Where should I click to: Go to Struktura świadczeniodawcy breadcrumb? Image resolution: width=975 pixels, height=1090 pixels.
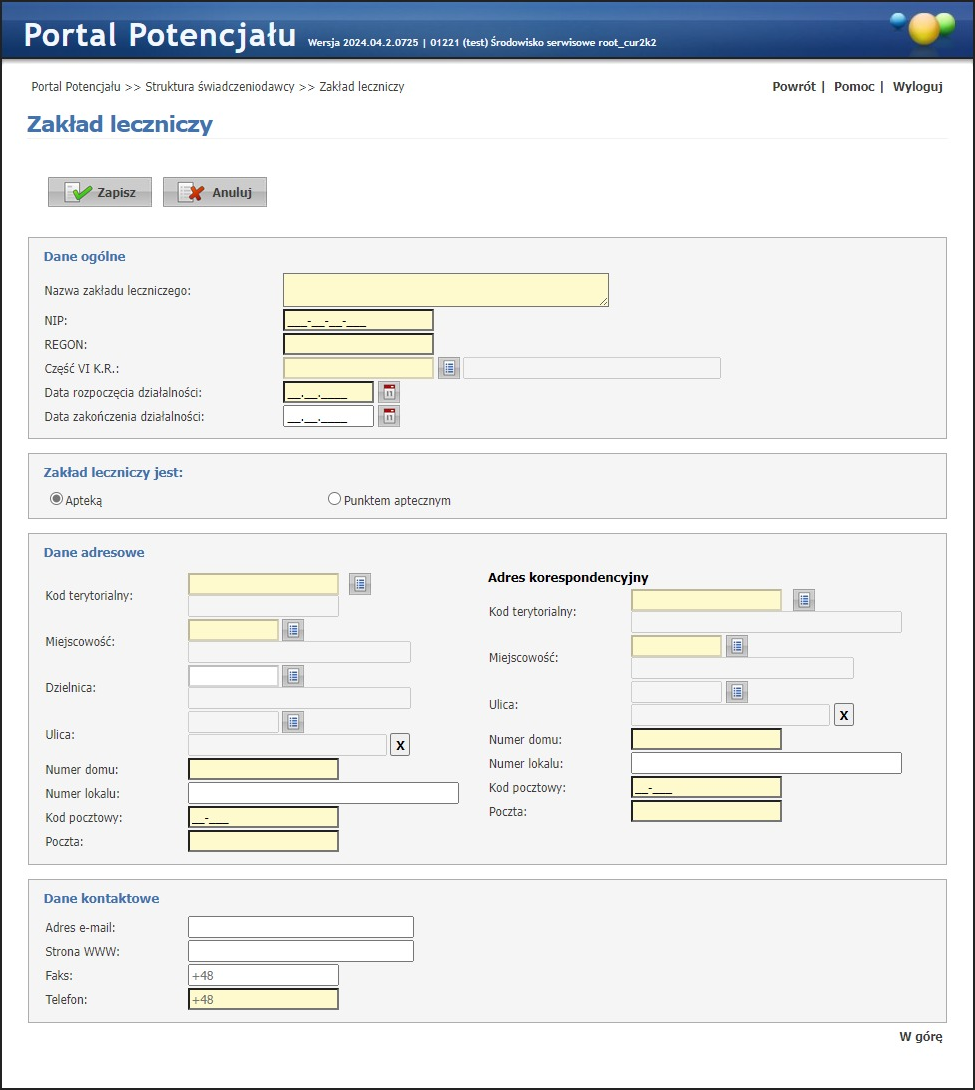pos(220,87)
